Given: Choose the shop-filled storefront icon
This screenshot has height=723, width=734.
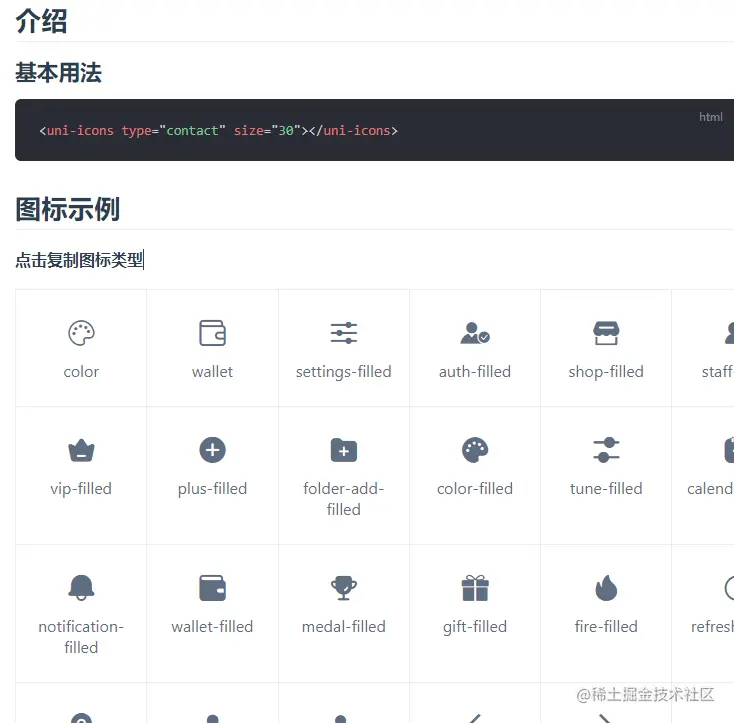Looking at the screenshot, I should [x=606, y=333].
